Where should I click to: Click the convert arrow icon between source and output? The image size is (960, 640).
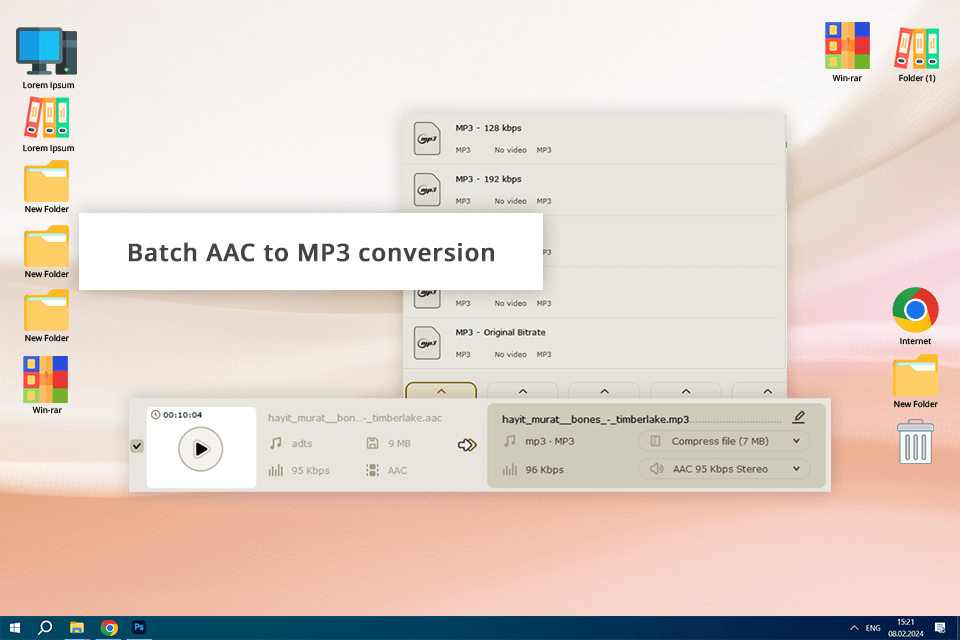pos(467,445)
